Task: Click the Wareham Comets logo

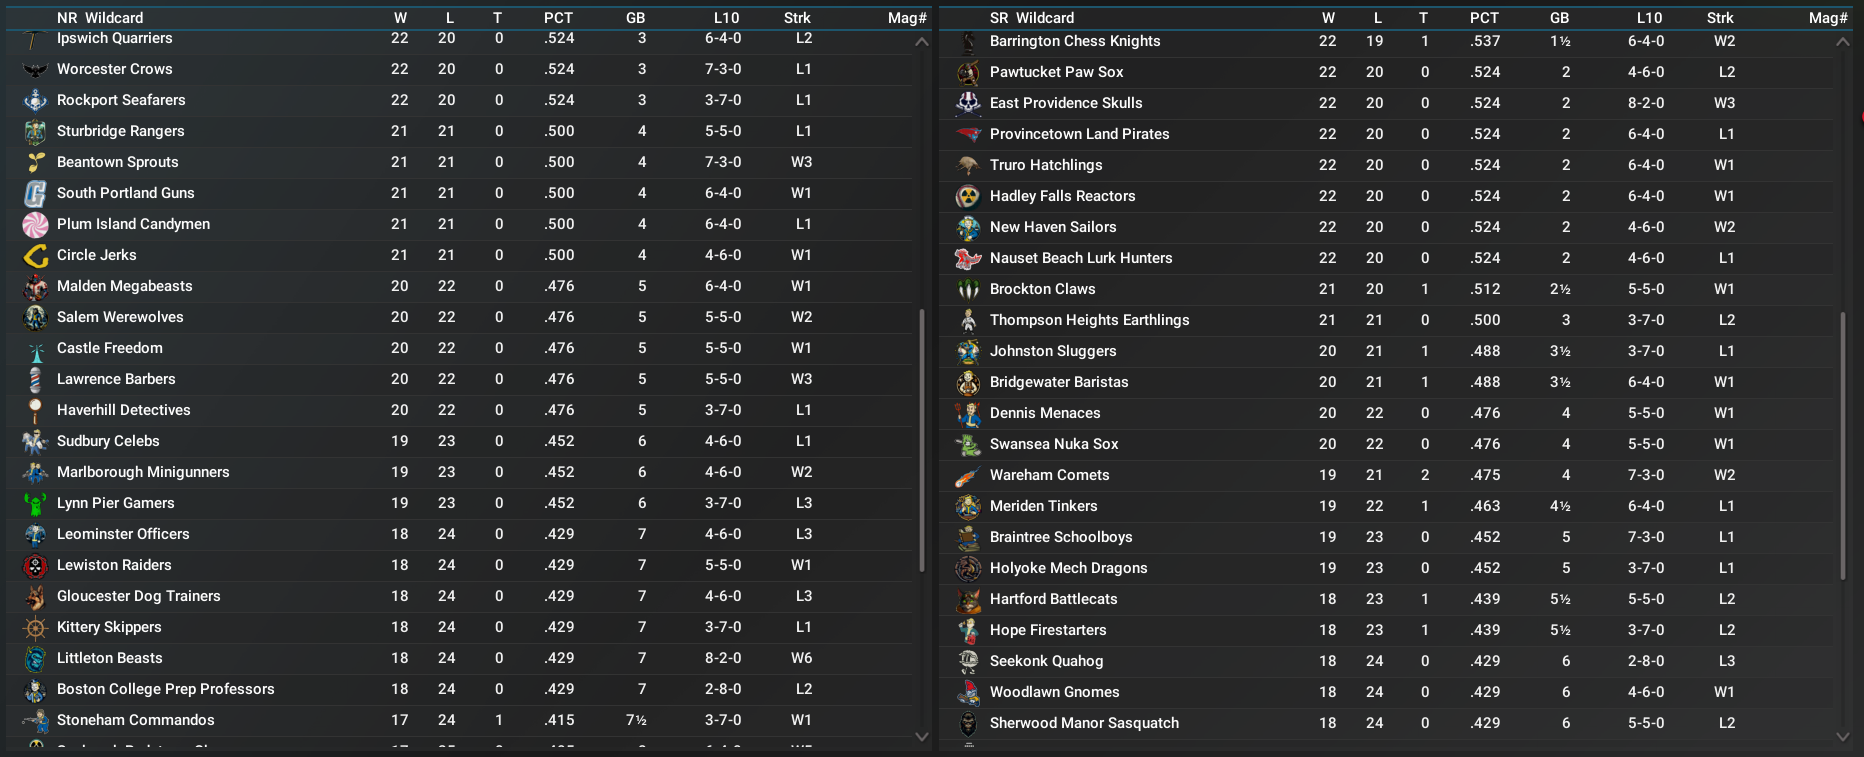Action: click(x=968, y=476)
